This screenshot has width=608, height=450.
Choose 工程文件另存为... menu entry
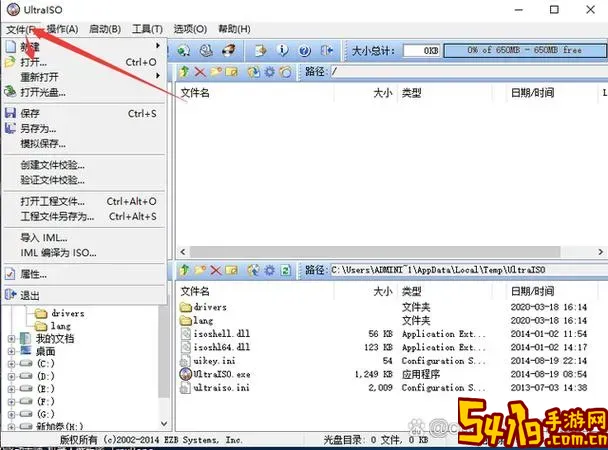click(x=84, y=217)
